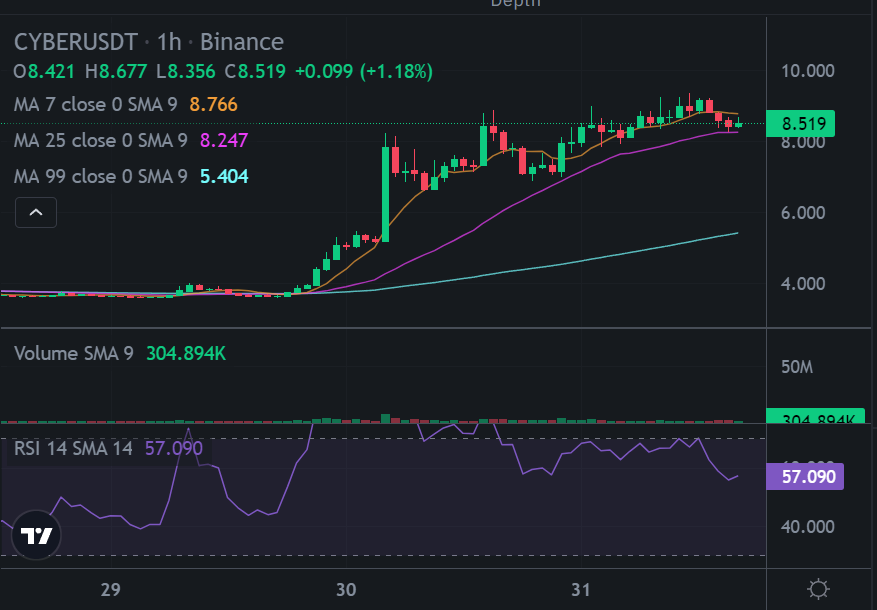
Task: Click the MA 7 value 8.766
Action: coord(214,105)
